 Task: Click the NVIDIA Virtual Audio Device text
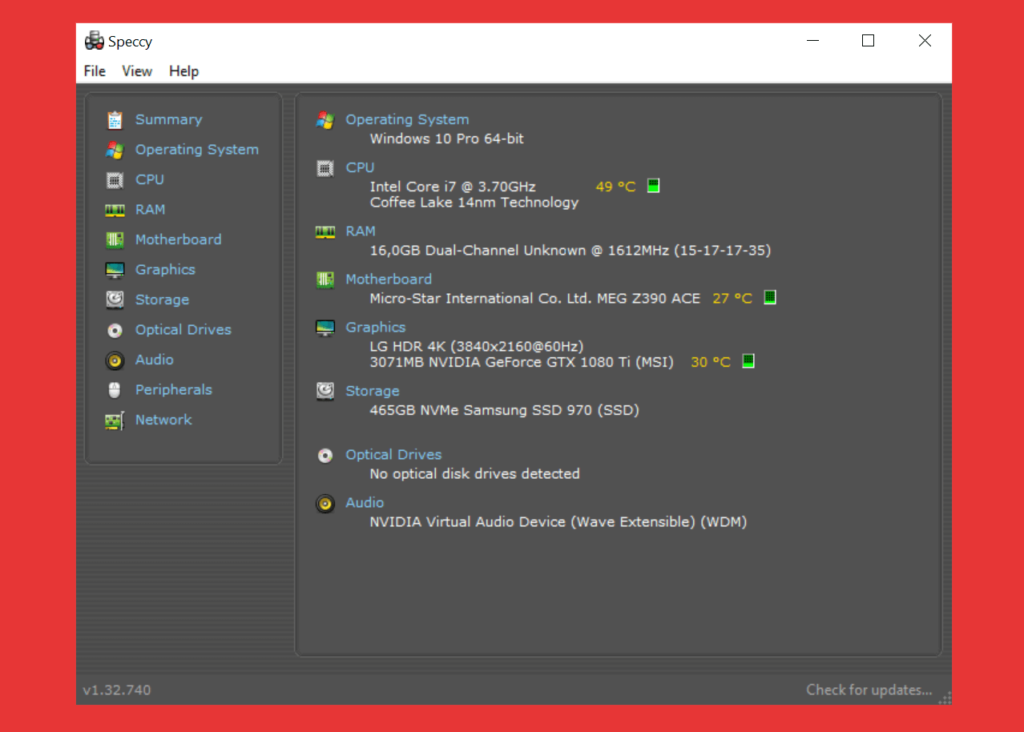click(558, 522)
